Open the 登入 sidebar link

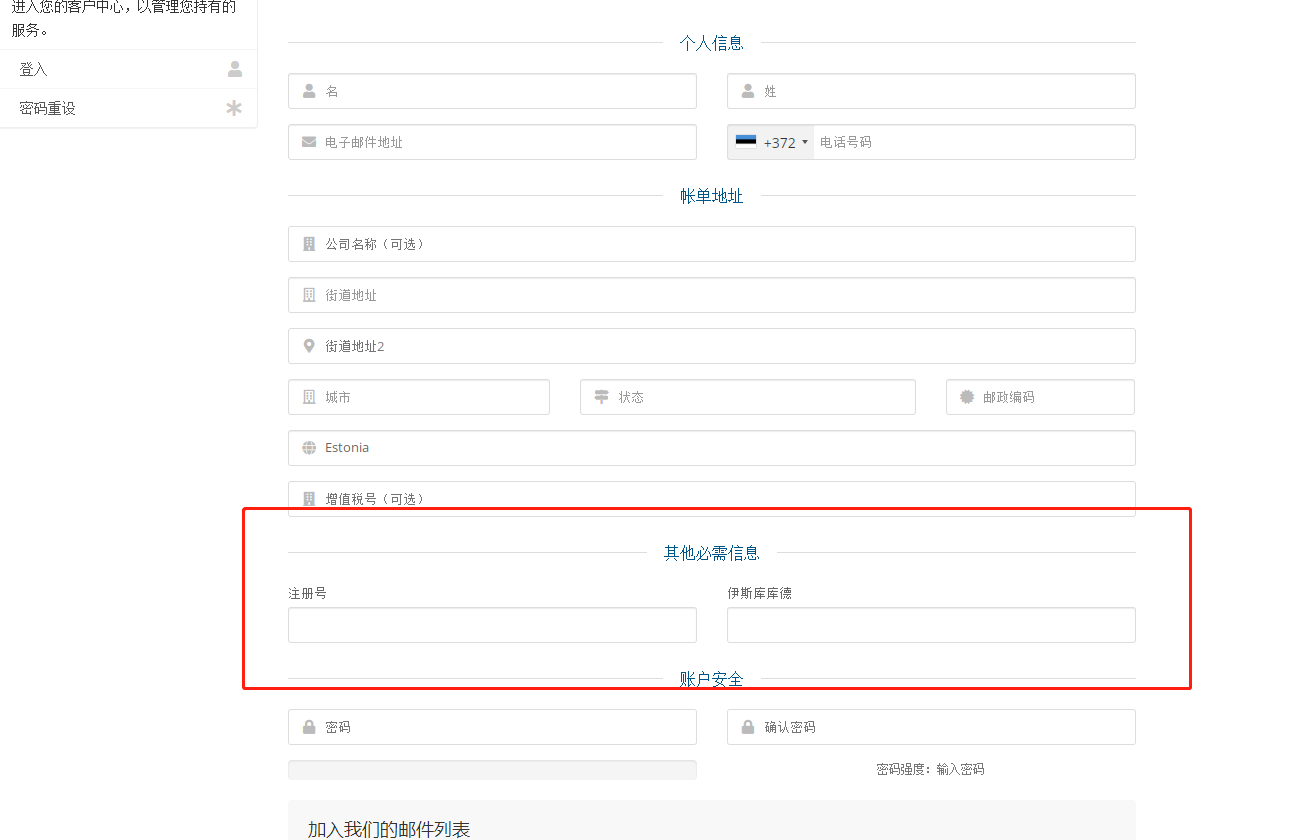coord(128,69)
